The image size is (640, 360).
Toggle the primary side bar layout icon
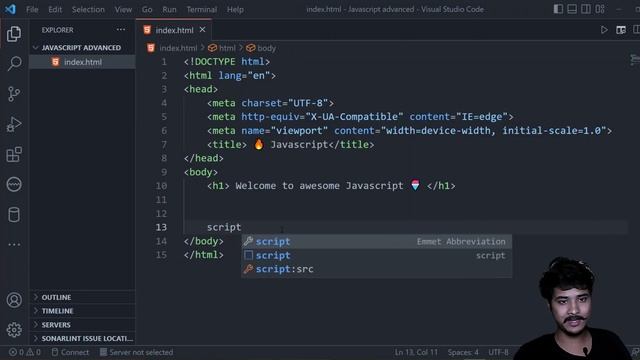[558, 9]
